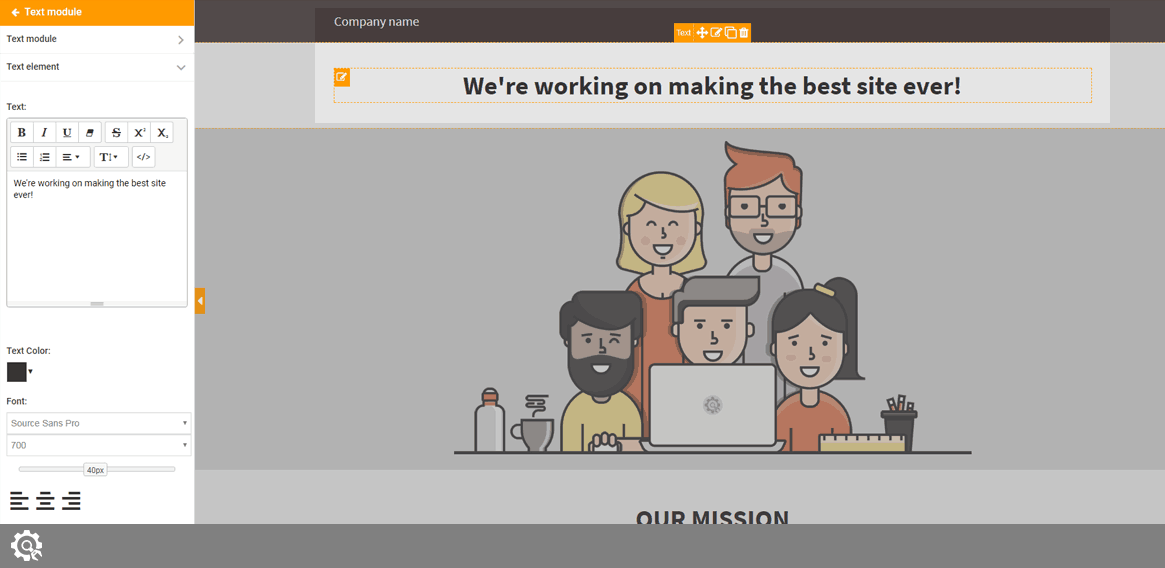Click the eraser clear-formatting icon
1165x568 pixels.
tap(90, 133)
